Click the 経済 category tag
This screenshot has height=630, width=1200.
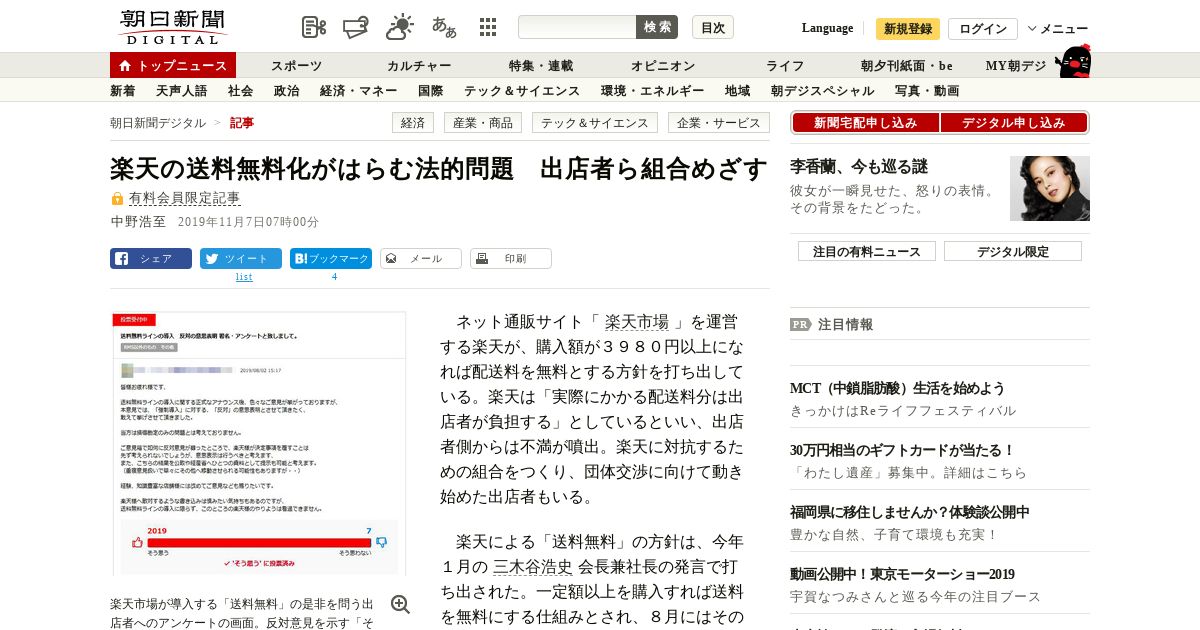[x=412, y=123]
